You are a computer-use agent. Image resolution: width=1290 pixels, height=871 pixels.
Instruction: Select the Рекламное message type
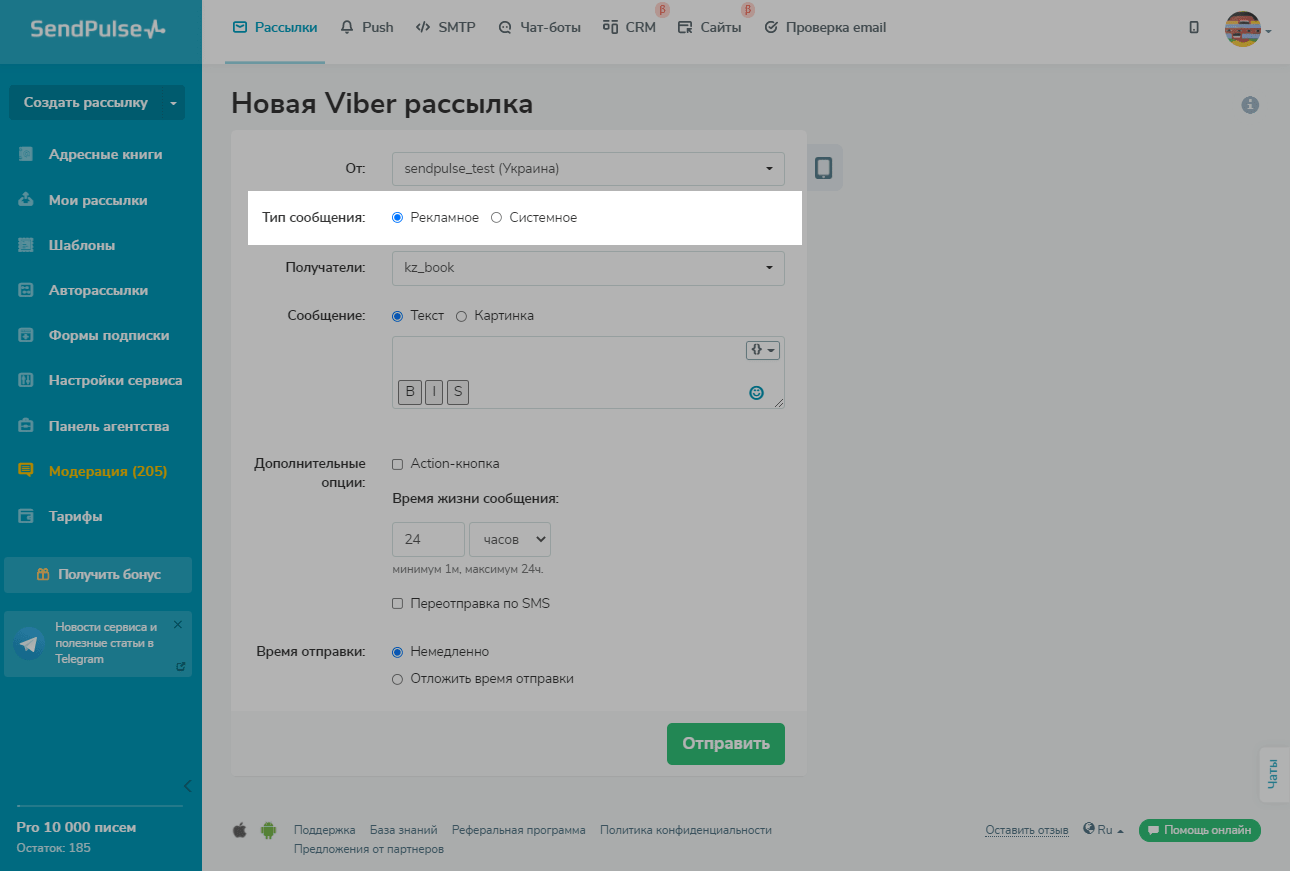pyautogui.click(x=397, y=217)
